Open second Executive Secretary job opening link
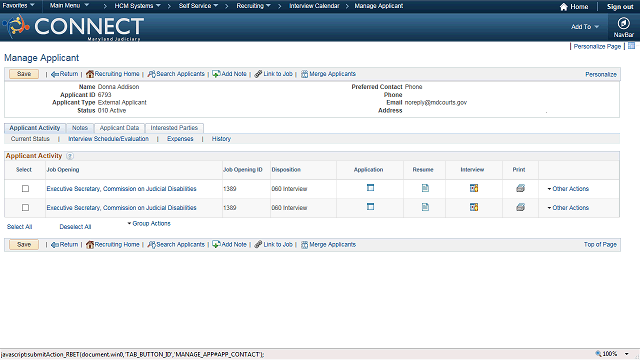This screenshot has width=640, height=360. point(121,207)
